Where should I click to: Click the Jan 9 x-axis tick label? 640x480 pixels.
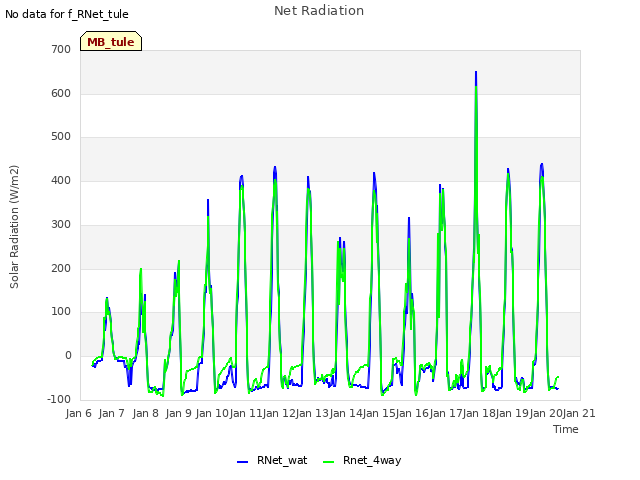point(179,413)
